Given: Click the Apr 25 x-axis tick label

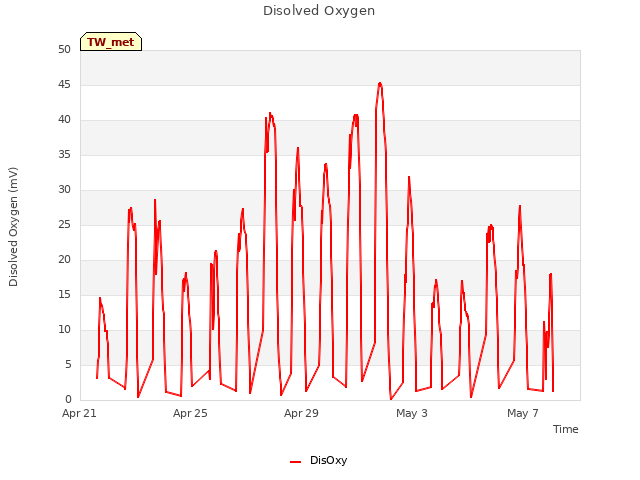Looking at the screenshot, I should 190,413.
